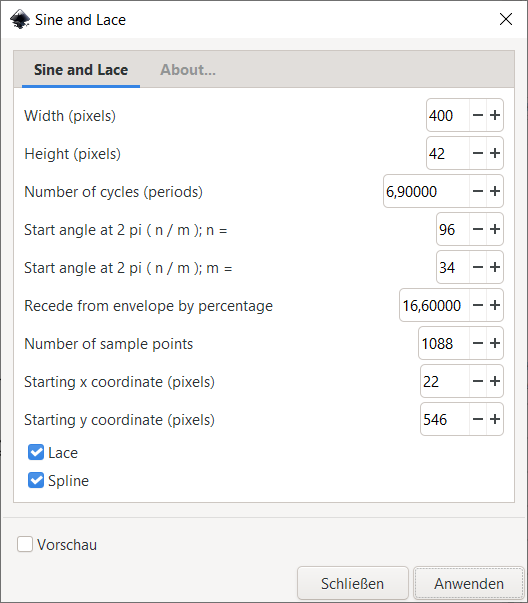Uncheck the Lace checkbox
The image size is (528, 603).
click(36, 453)
